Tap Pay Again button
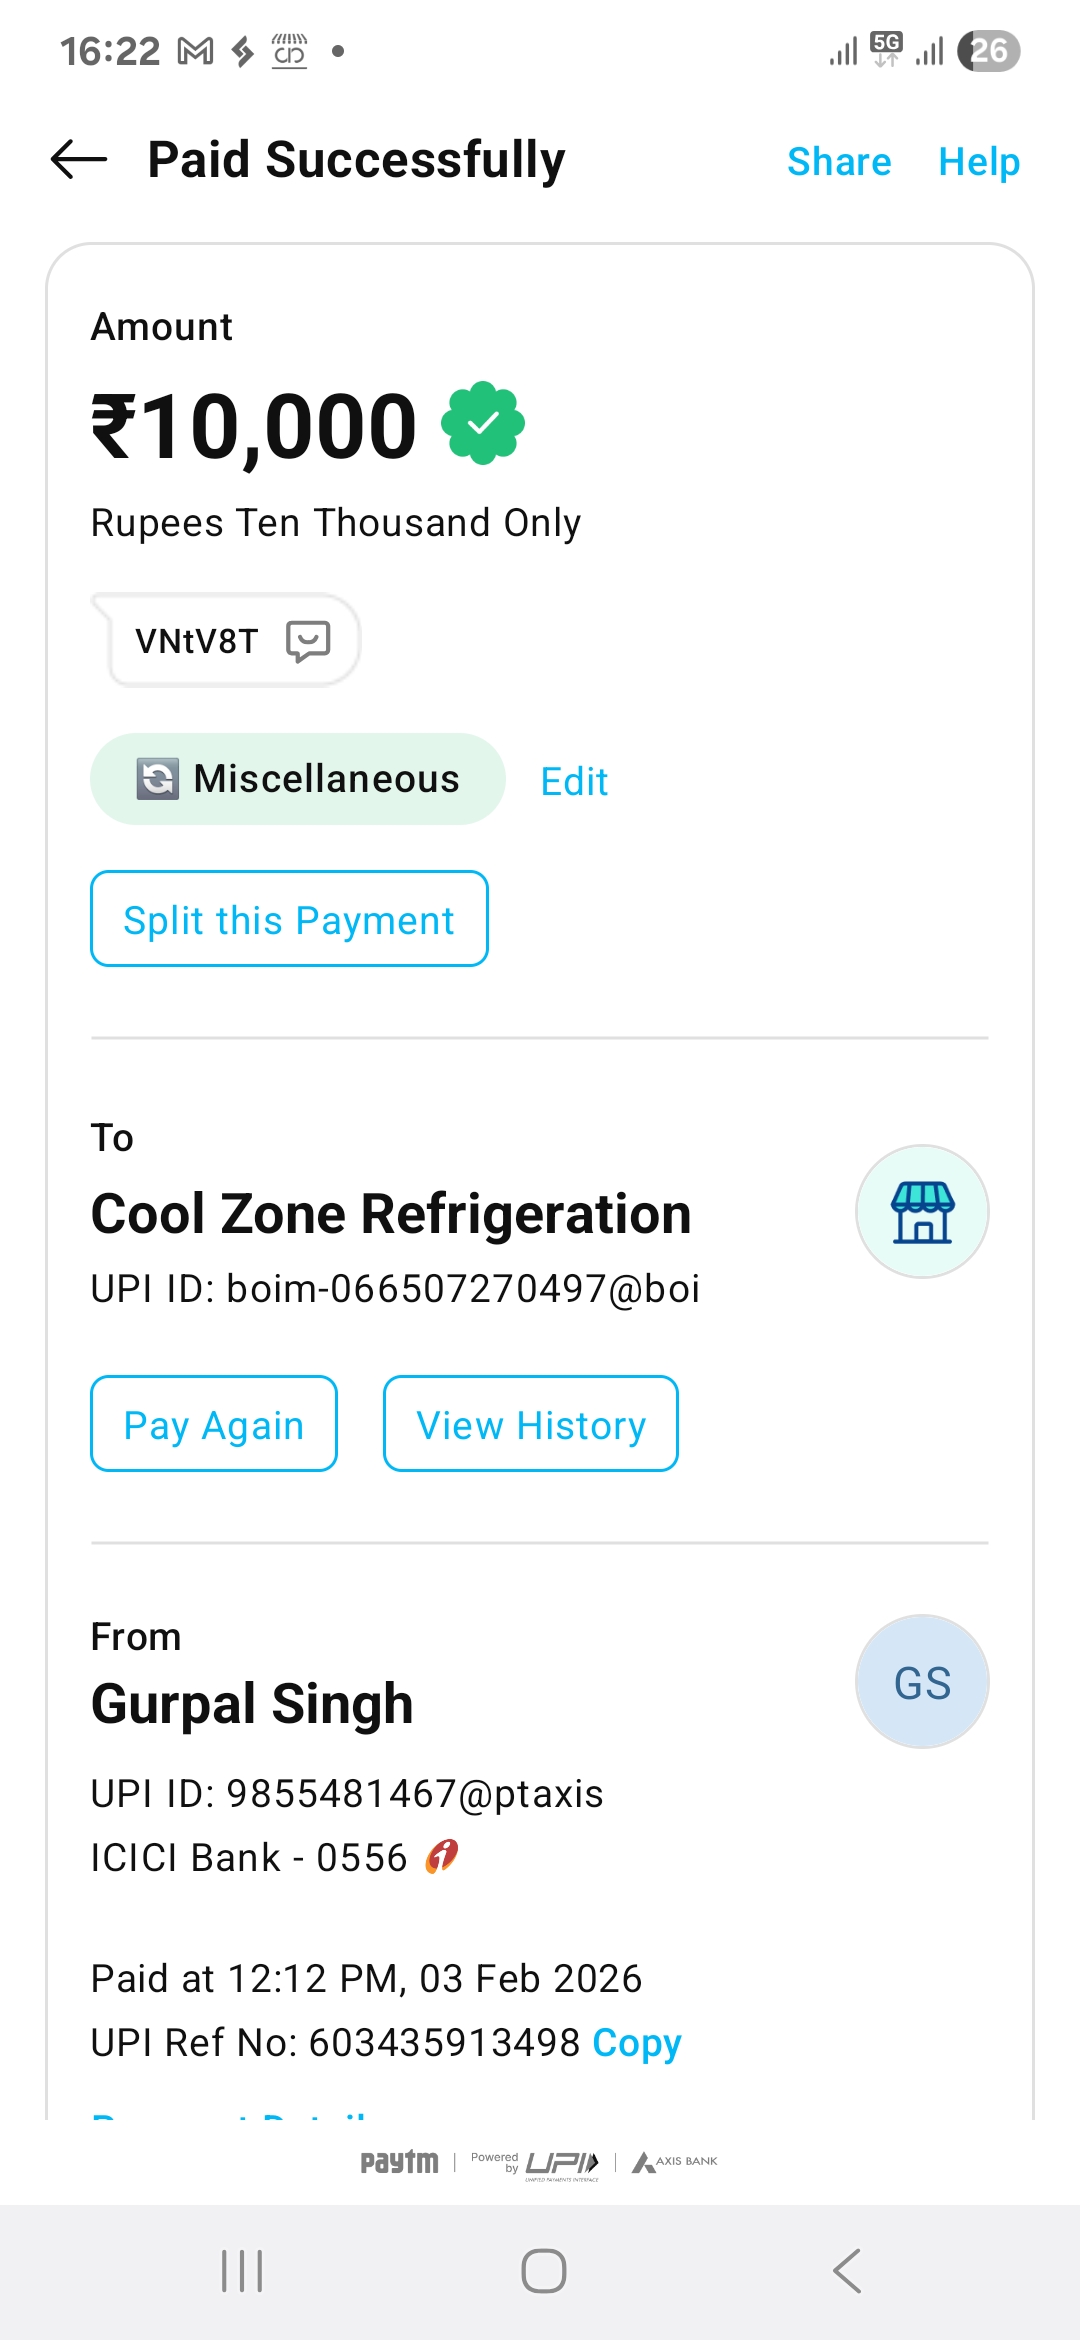This screenshot has width=1080, height=2340. [x=214, y=1424]
